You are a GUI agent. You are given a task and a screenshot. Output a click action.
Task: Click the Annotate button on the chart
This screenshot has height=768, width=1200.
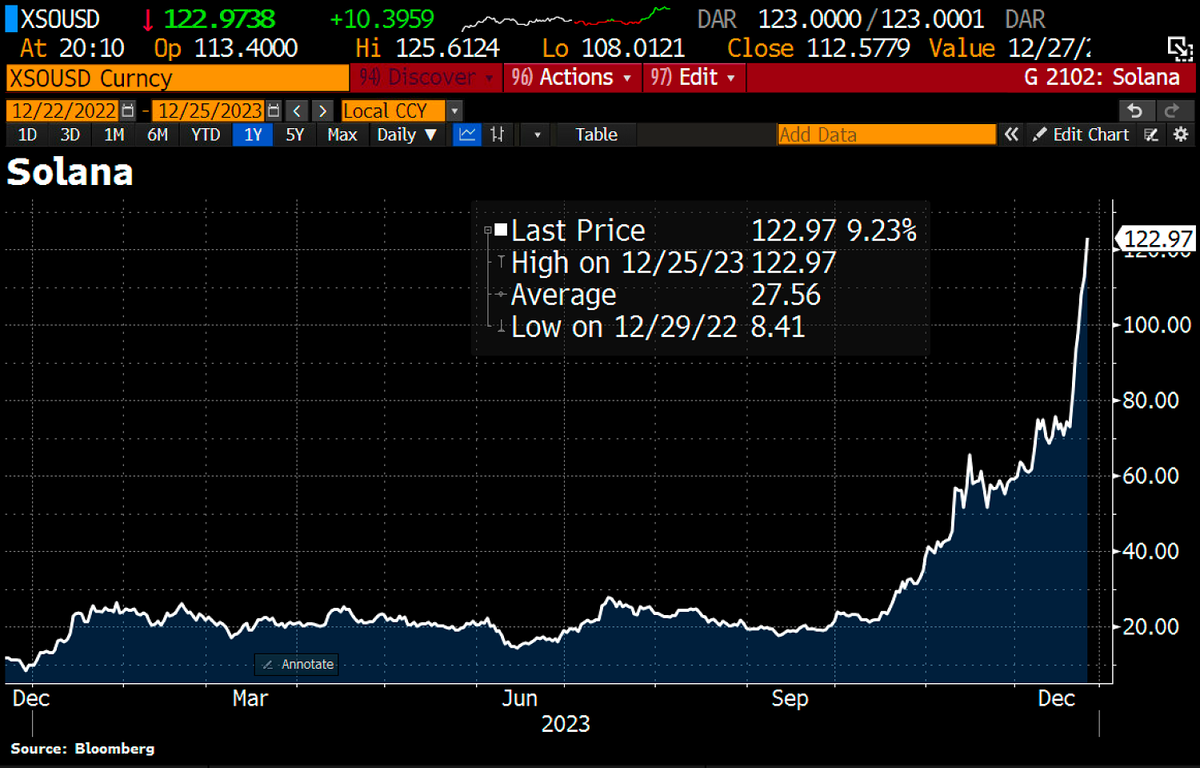(x=297, y=664)
